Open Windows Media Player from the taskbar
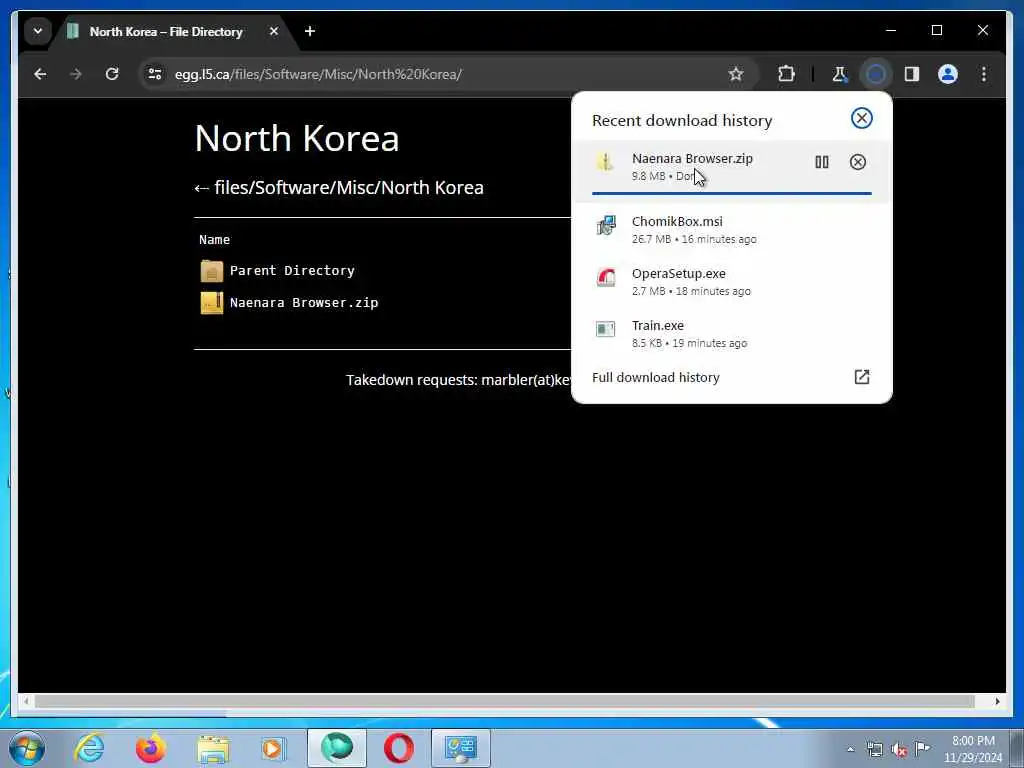This screenshot has height=768, width=1024. [273, 748]
